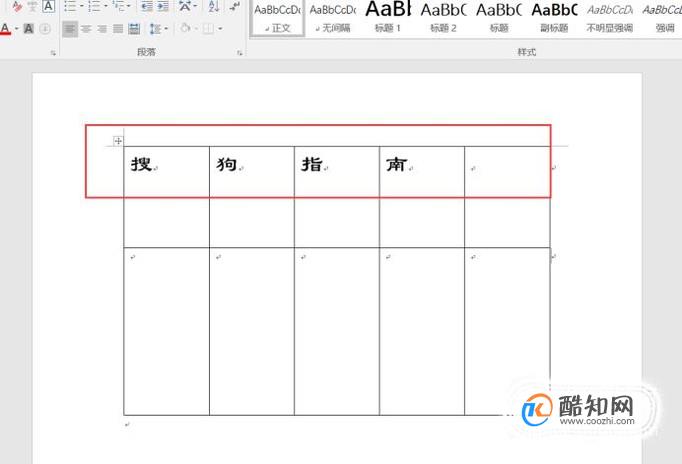This screenshot has width=682, height=464.
Task: Click the phonetic guide icon
Action: coord(32,6)
